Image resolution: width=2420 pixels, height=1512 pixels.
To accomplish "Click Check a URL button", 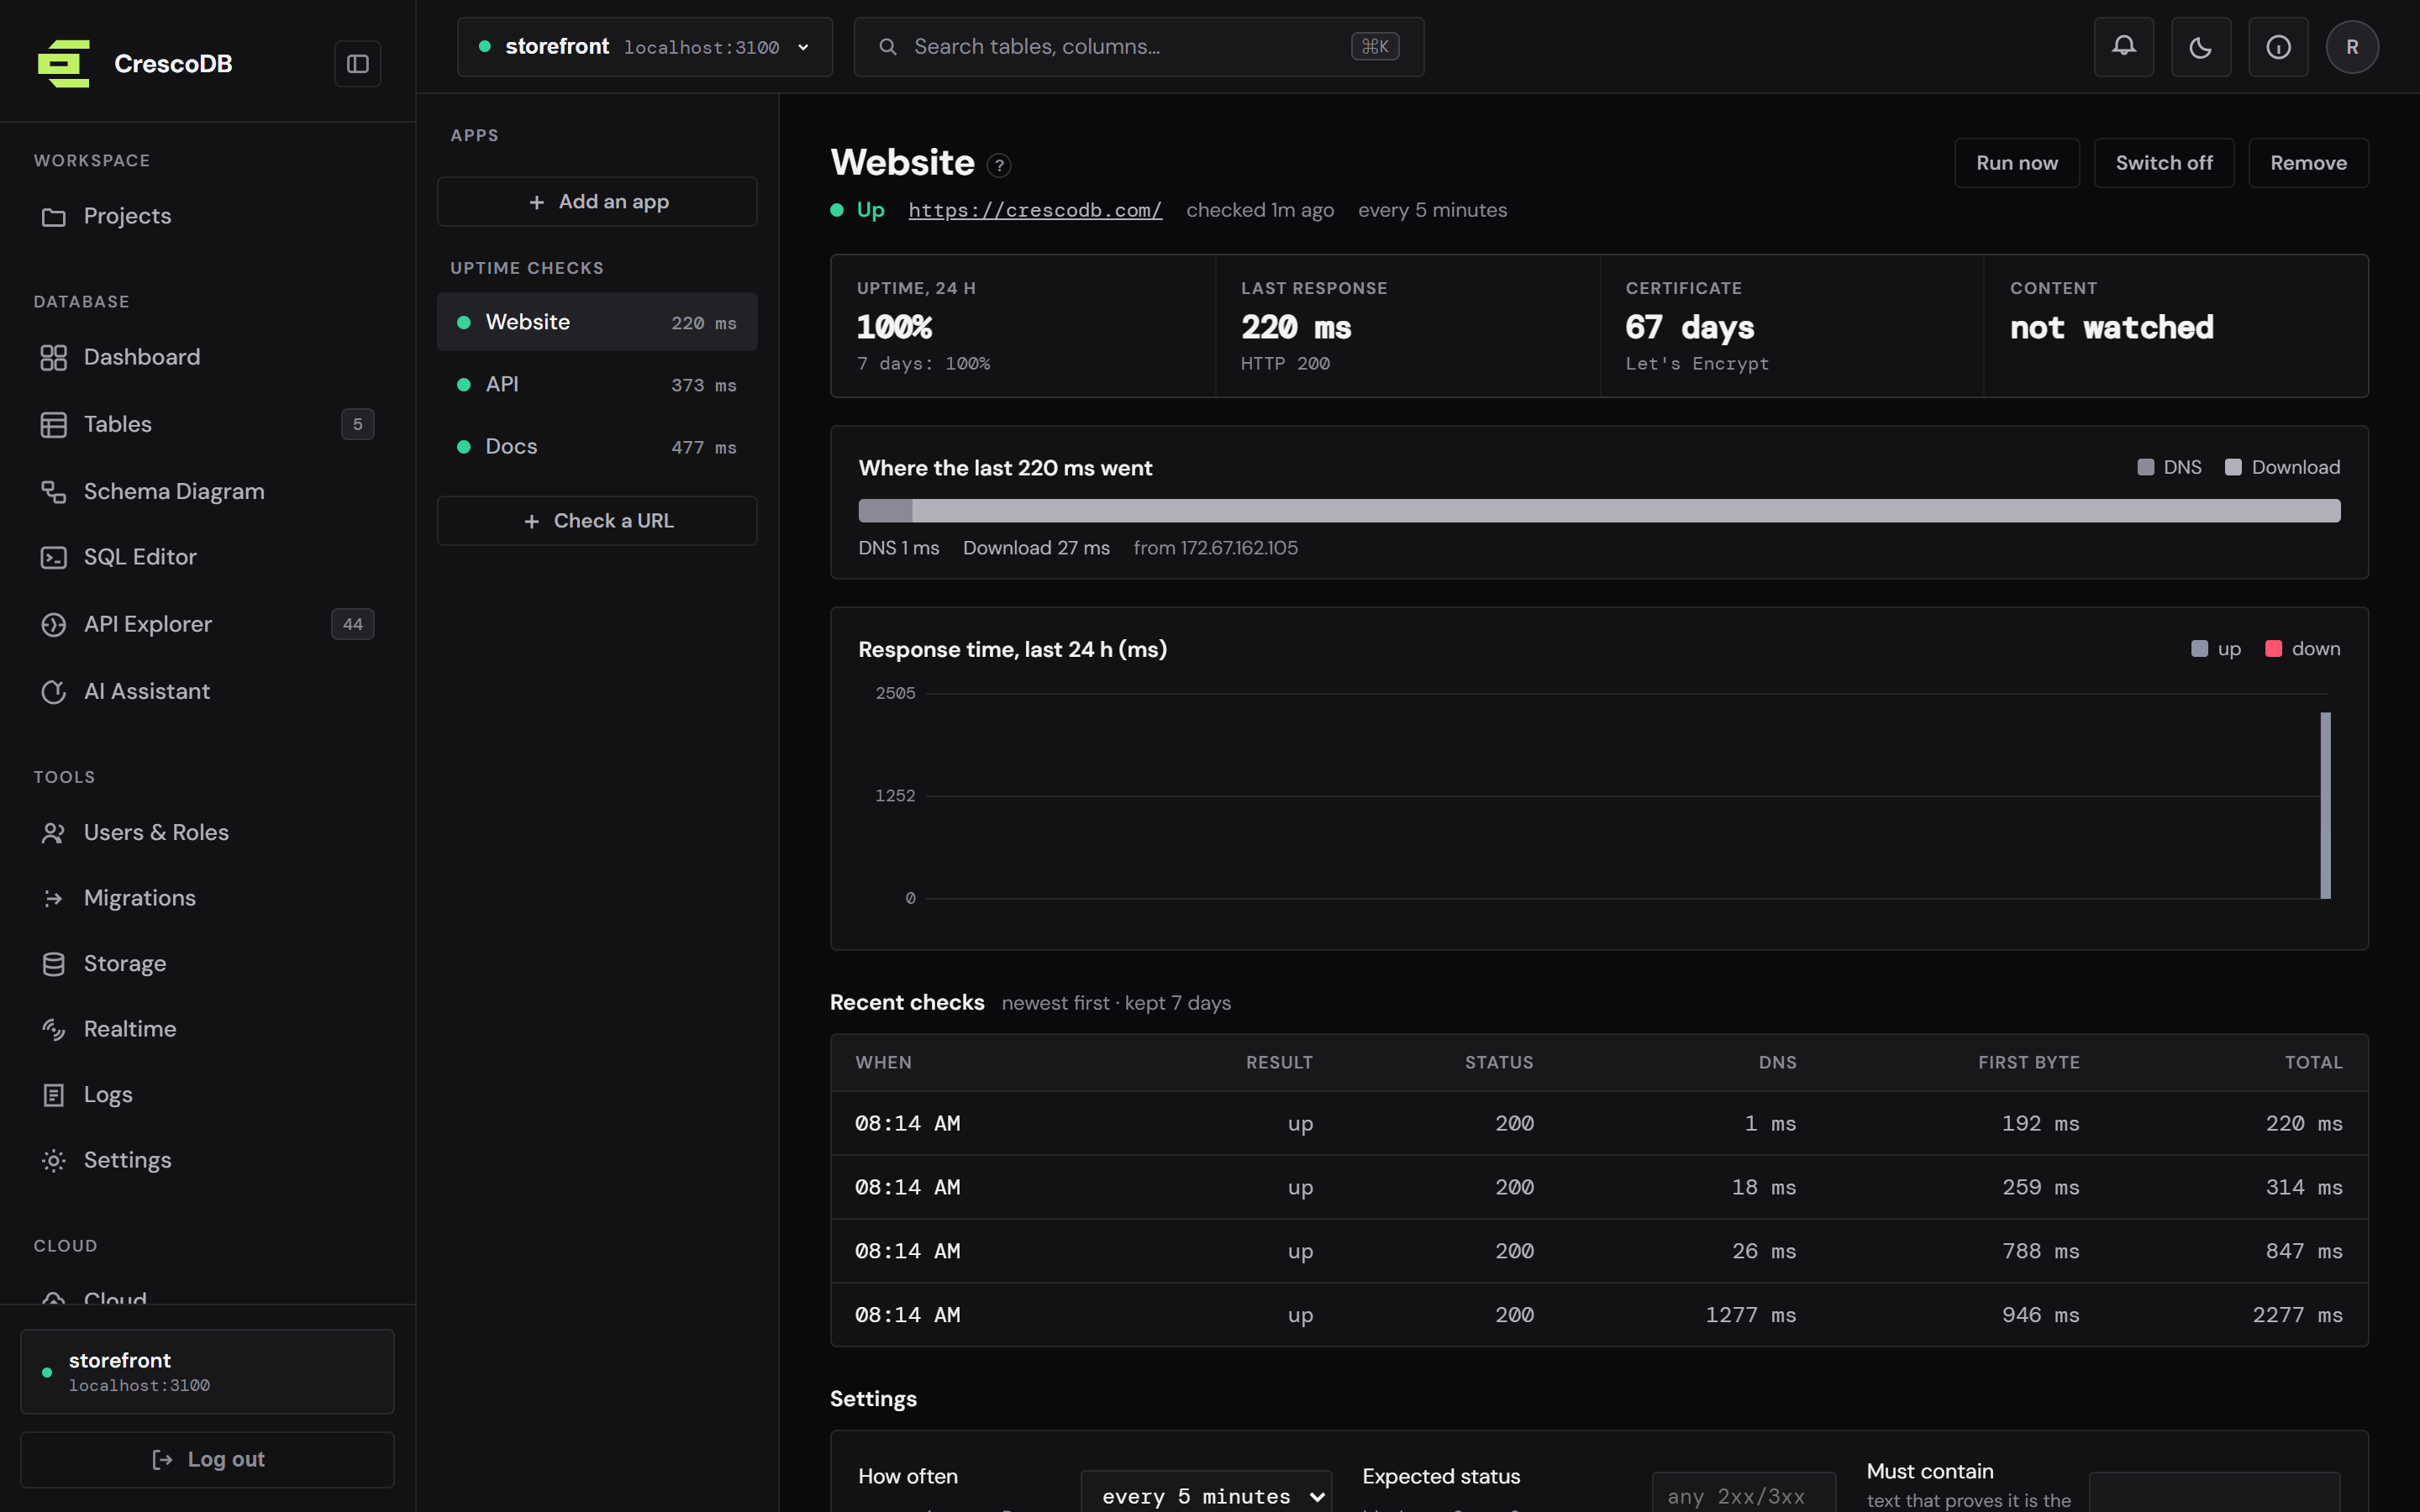I will (x=597, y=521).
